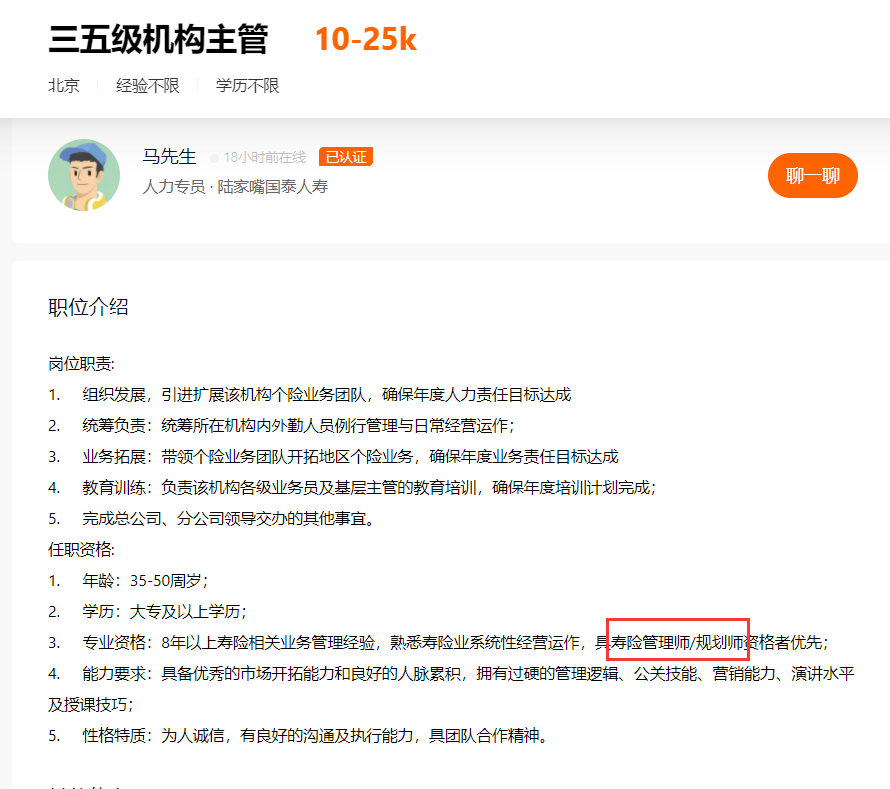
Task: Click the line starting 业务拓展
Action: click(333, 456)
